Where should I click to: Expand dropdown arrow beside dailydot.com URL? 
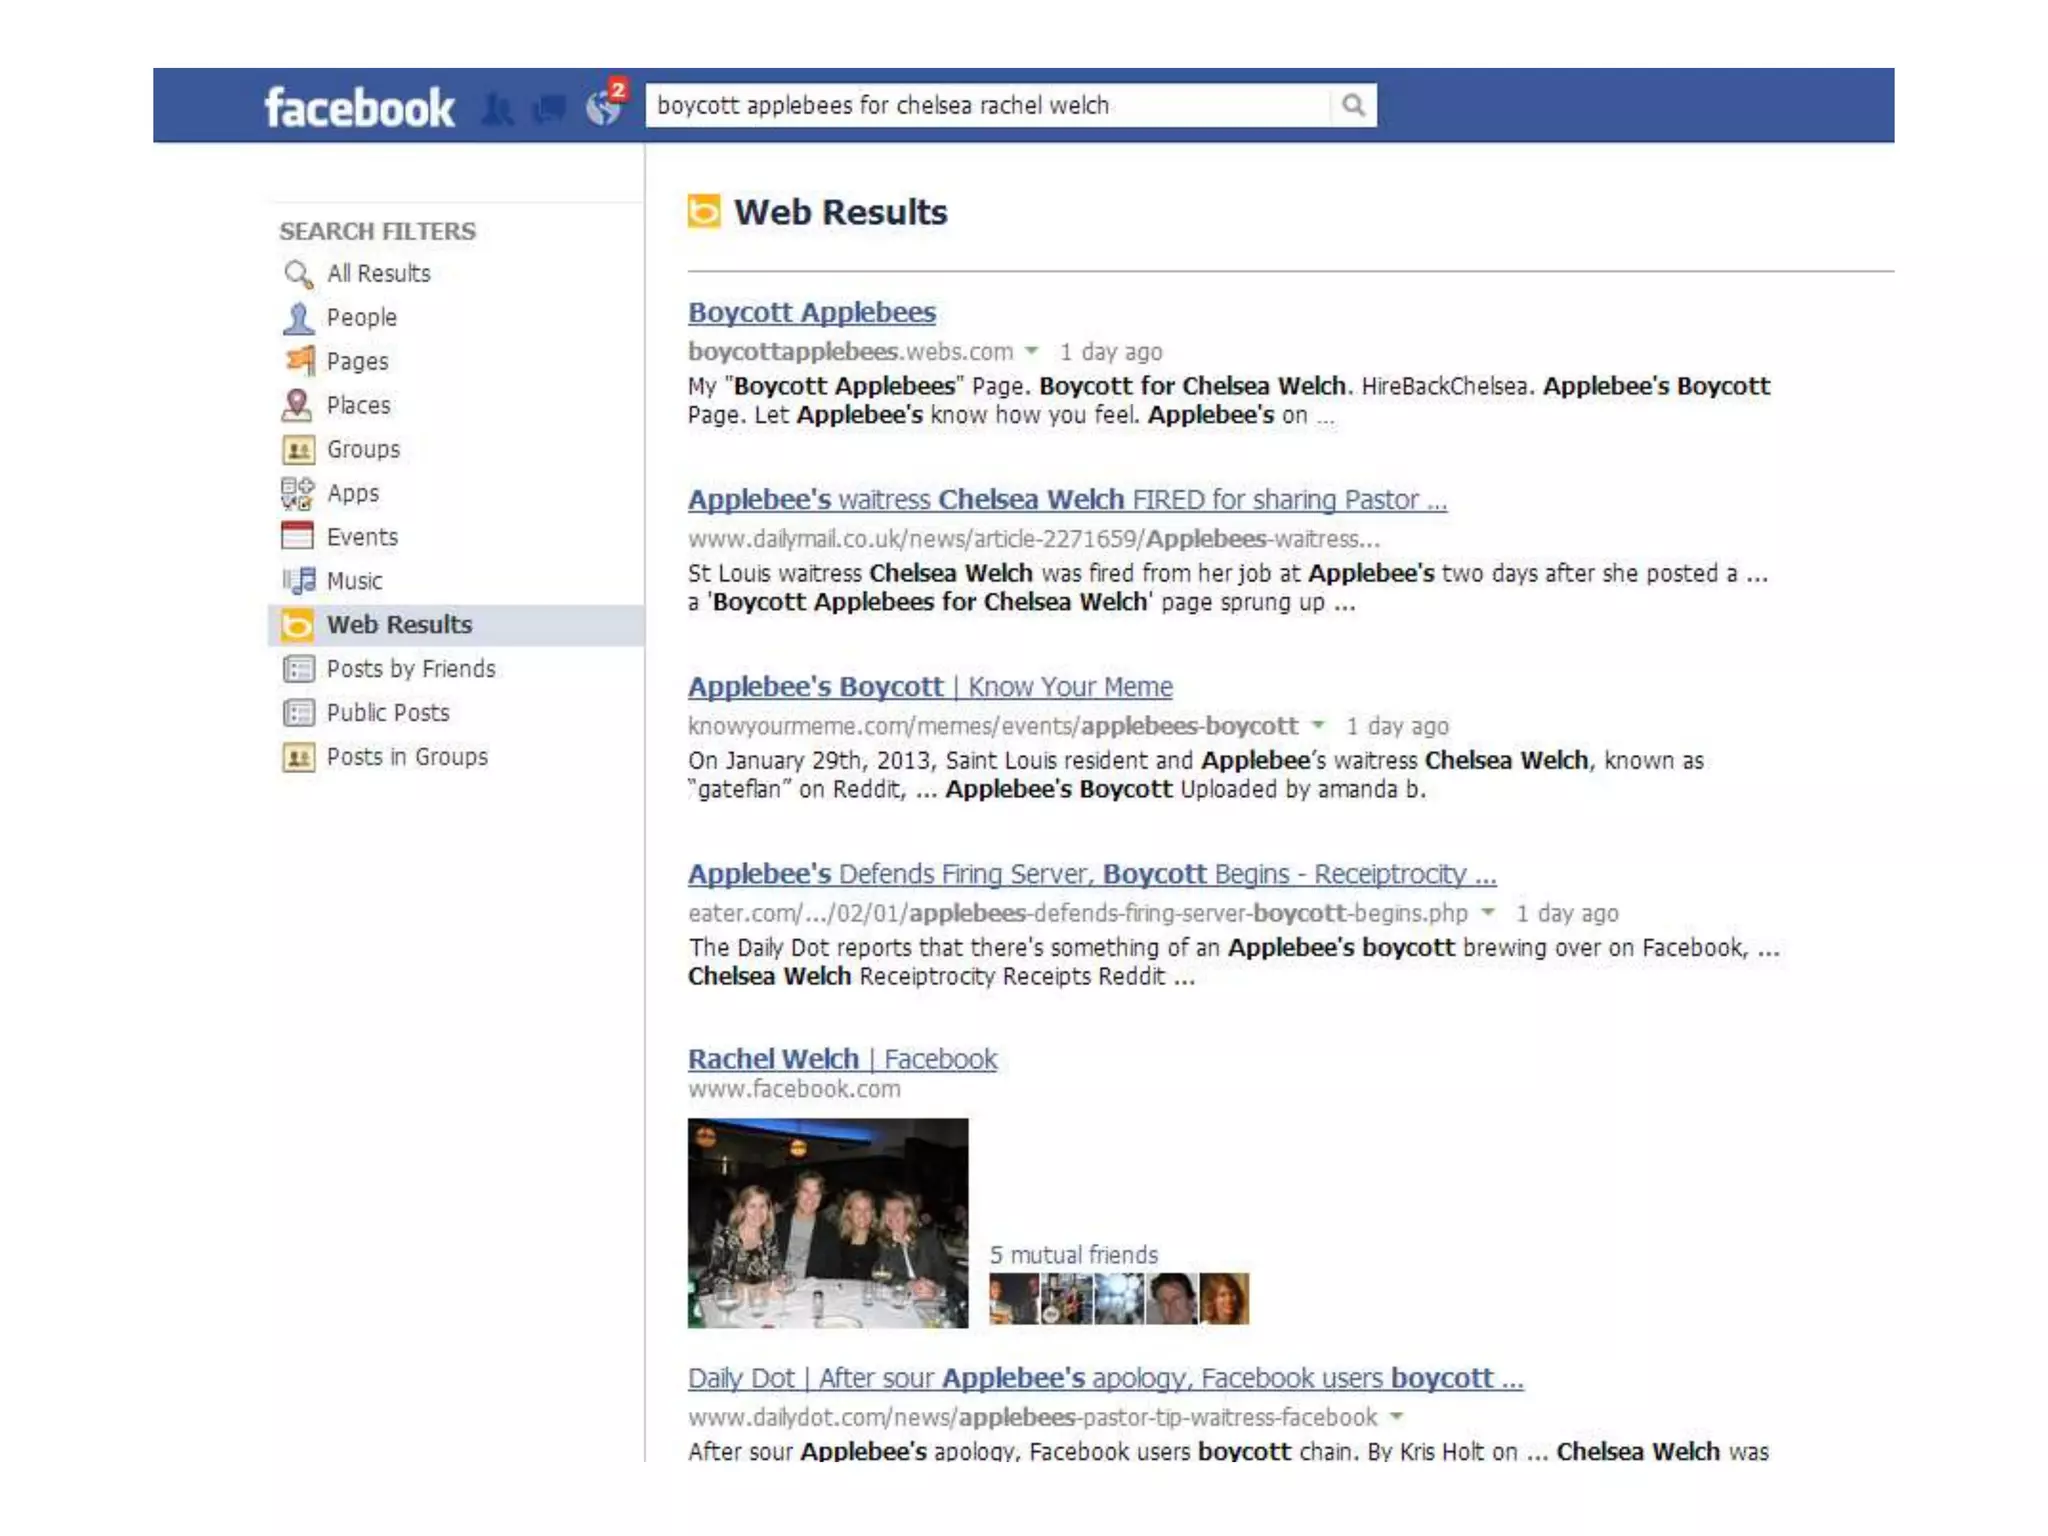pyautogui.click(x=1397, y=1416)
